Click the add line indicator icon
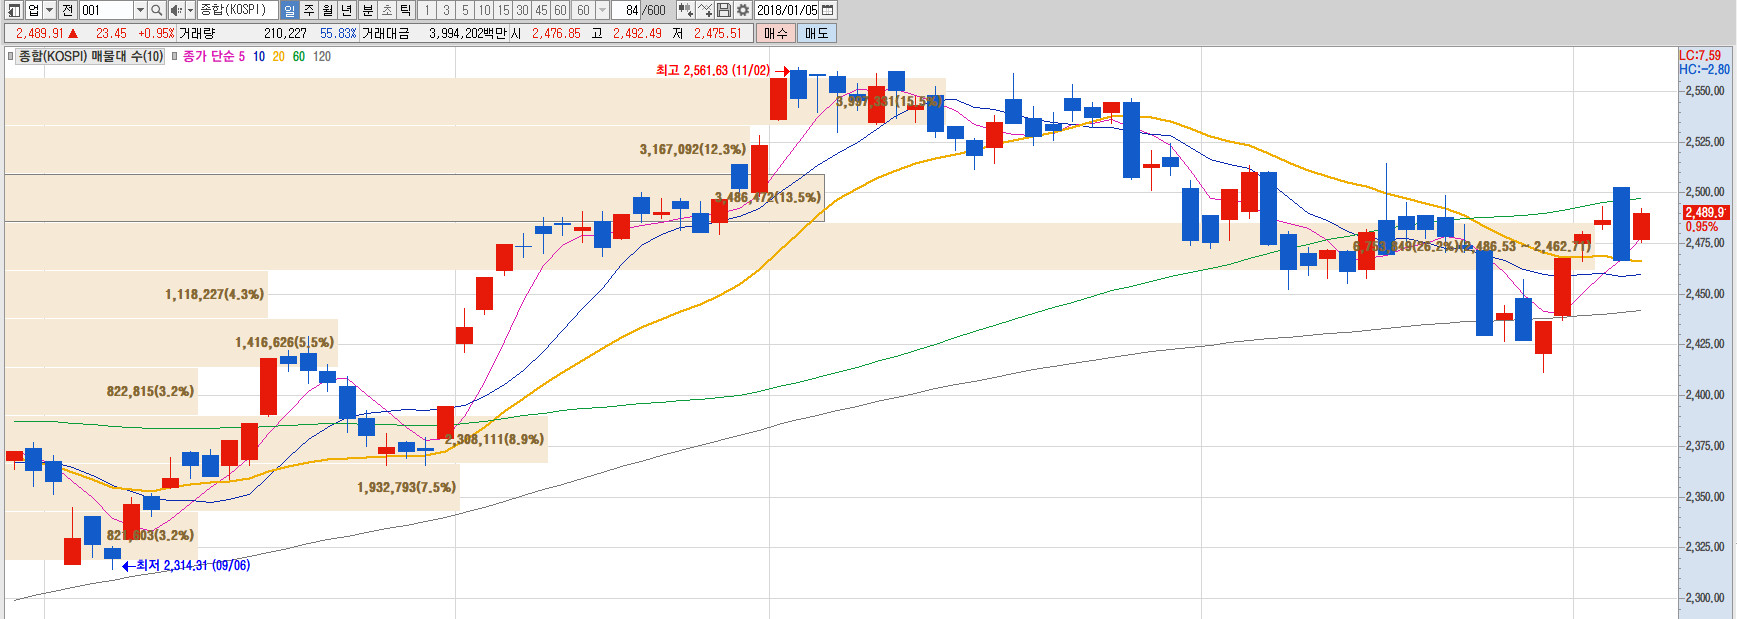Viewport: 1737px width, 619px height. [x=705, y=10]
